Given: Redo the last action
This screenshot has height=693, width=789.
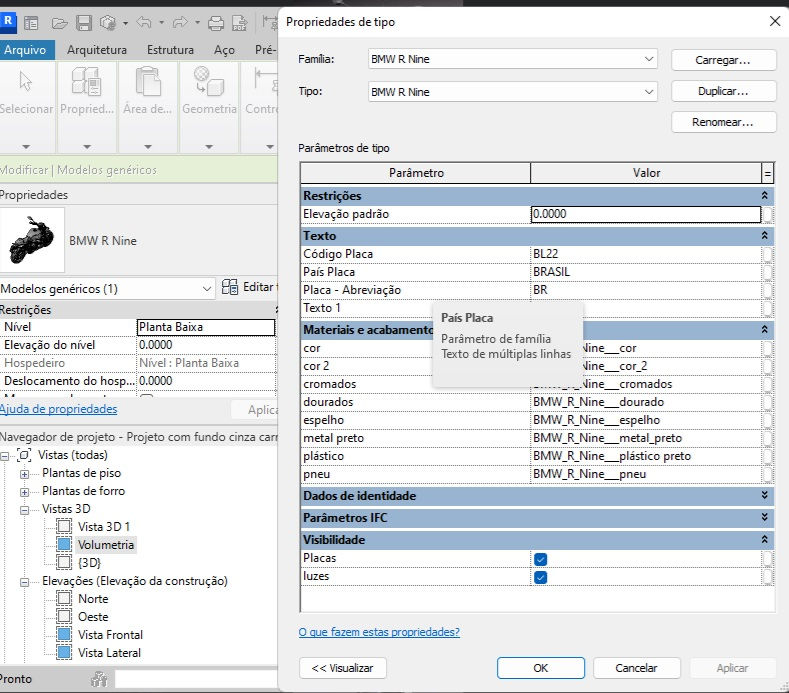Looking at the screenshot, I should 180,22.
